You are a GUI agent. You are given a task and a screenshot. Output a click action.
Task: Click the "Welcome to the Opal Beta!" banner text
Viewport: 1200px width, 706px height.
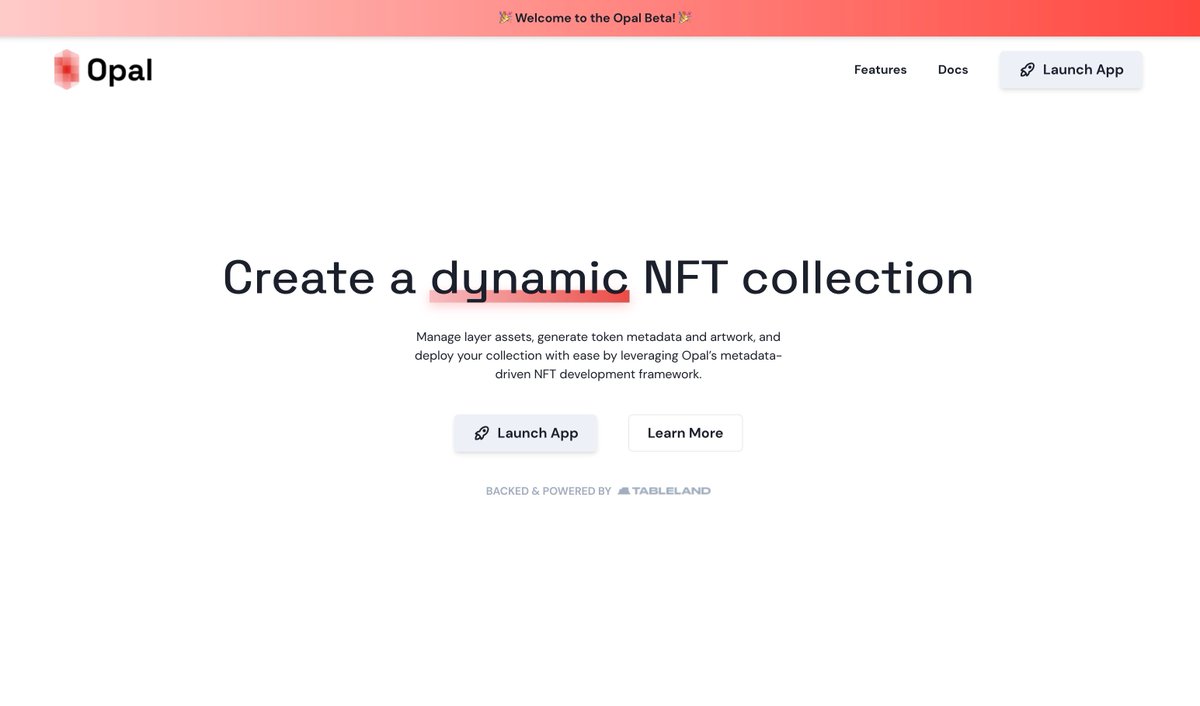(x=595, y=18)
